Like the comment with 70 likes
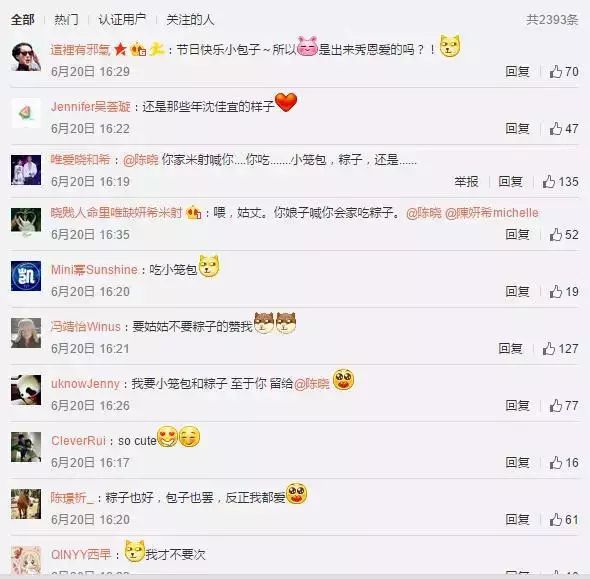The image size is (590, 579). pos(564,71)
